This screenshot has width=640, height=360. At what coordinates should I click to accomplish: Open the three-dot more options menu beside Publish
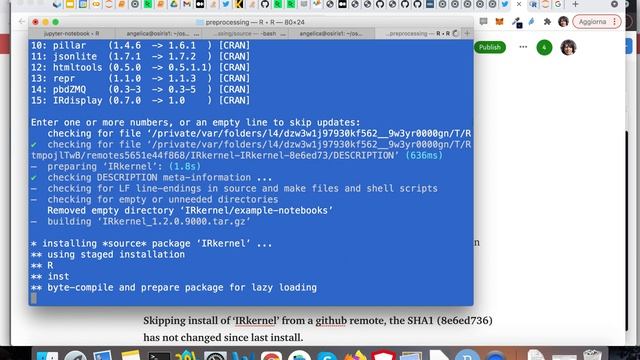pos(523,47)
